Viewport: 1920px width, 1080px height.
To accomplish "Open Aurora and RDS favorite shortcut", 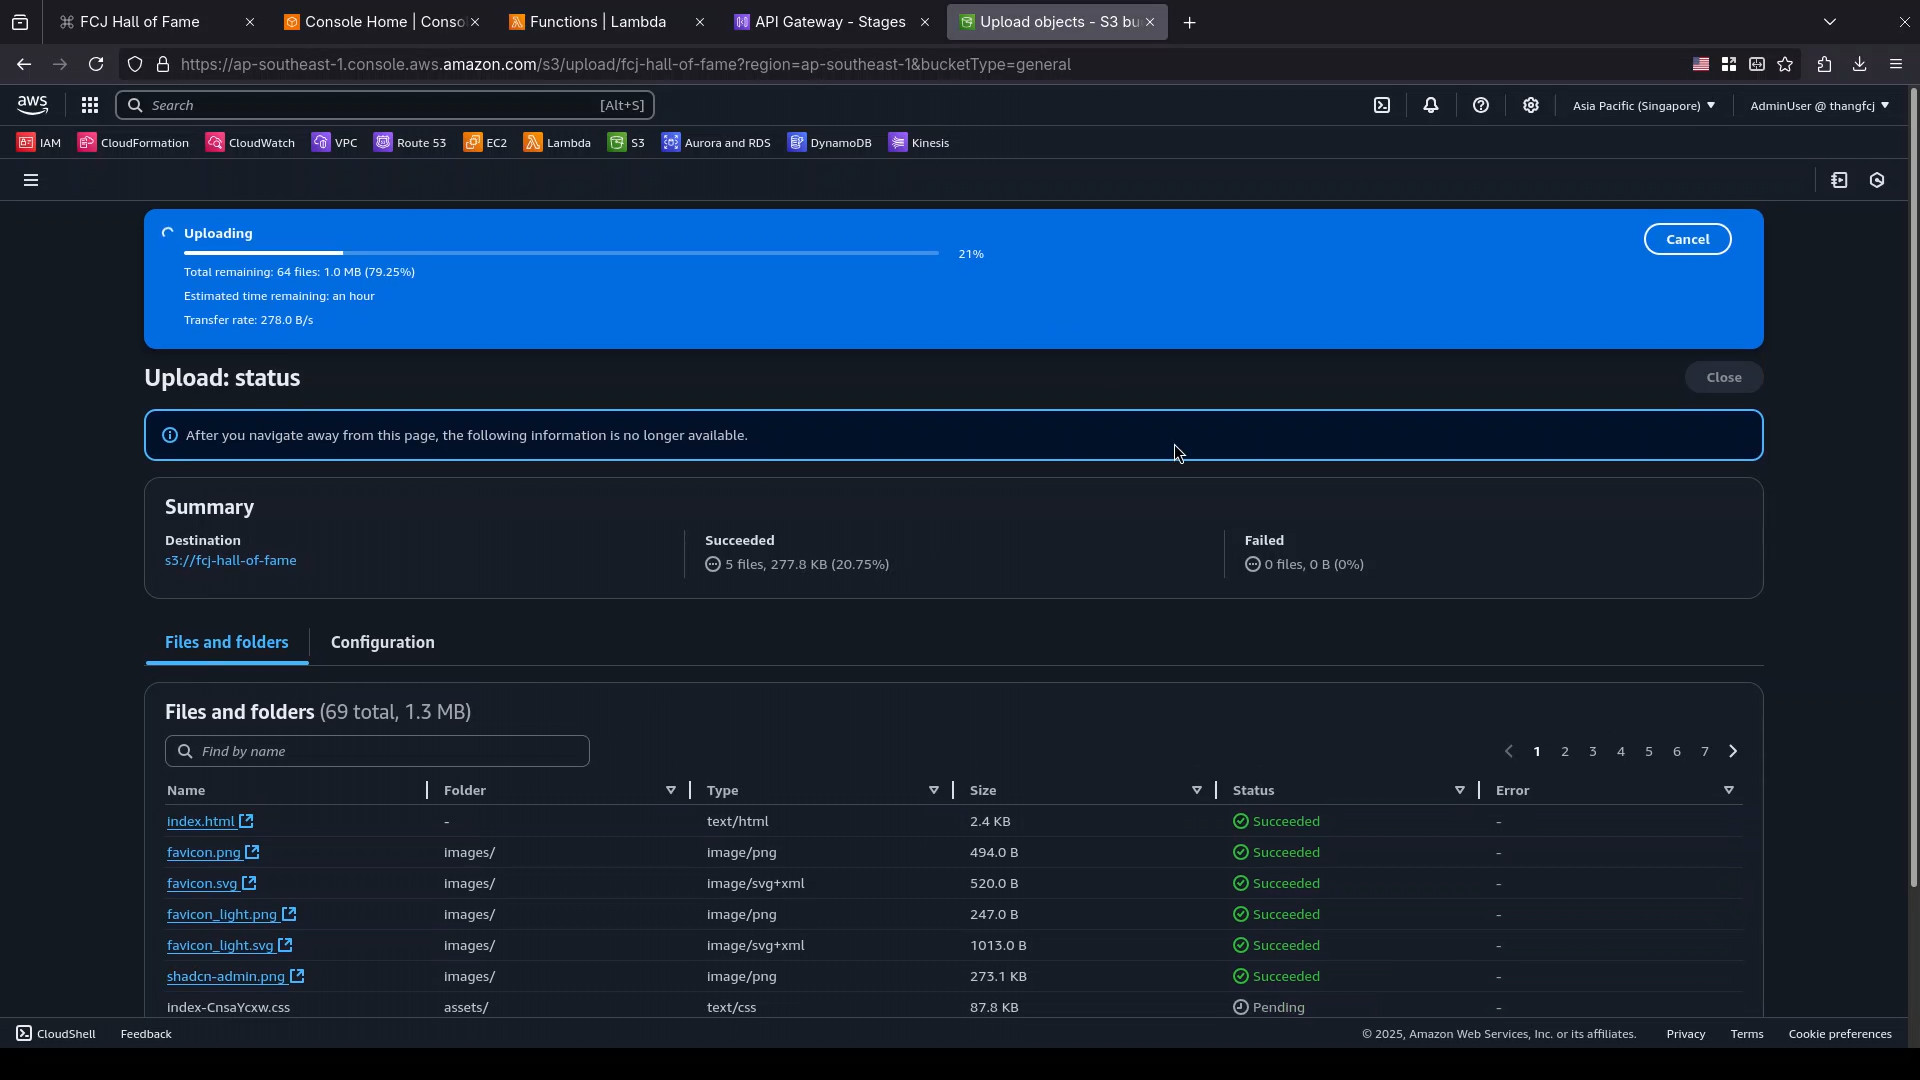I will (x=716, y=143).
